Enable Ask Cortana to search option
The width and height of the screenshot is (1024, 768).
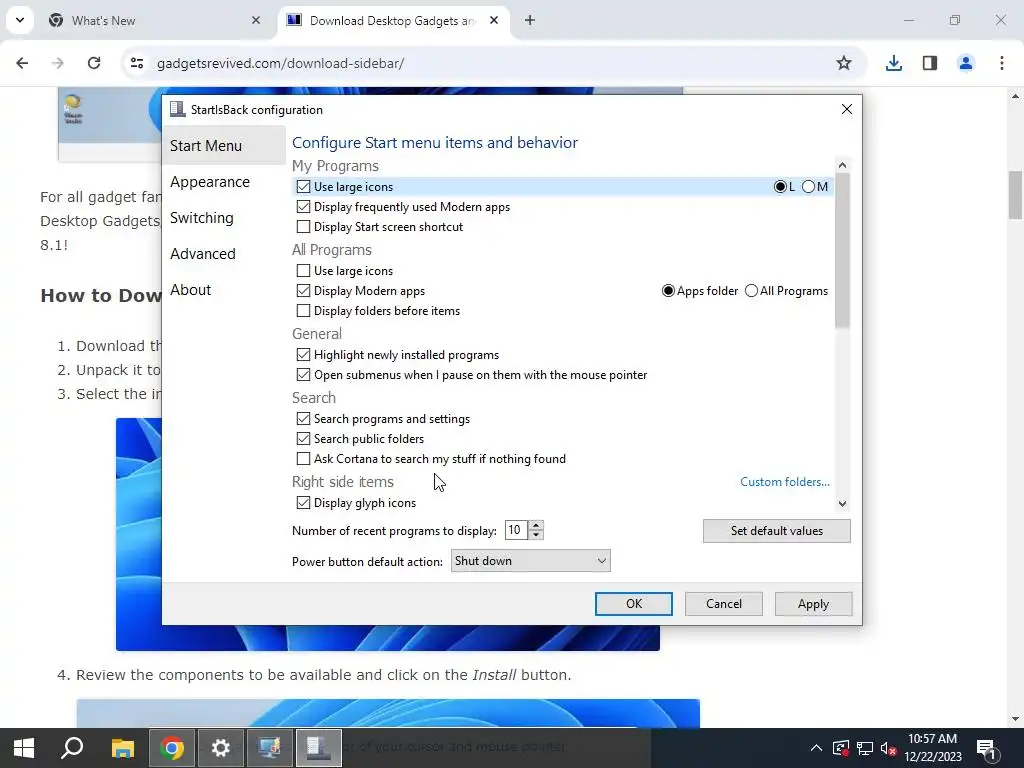[303, 459]
